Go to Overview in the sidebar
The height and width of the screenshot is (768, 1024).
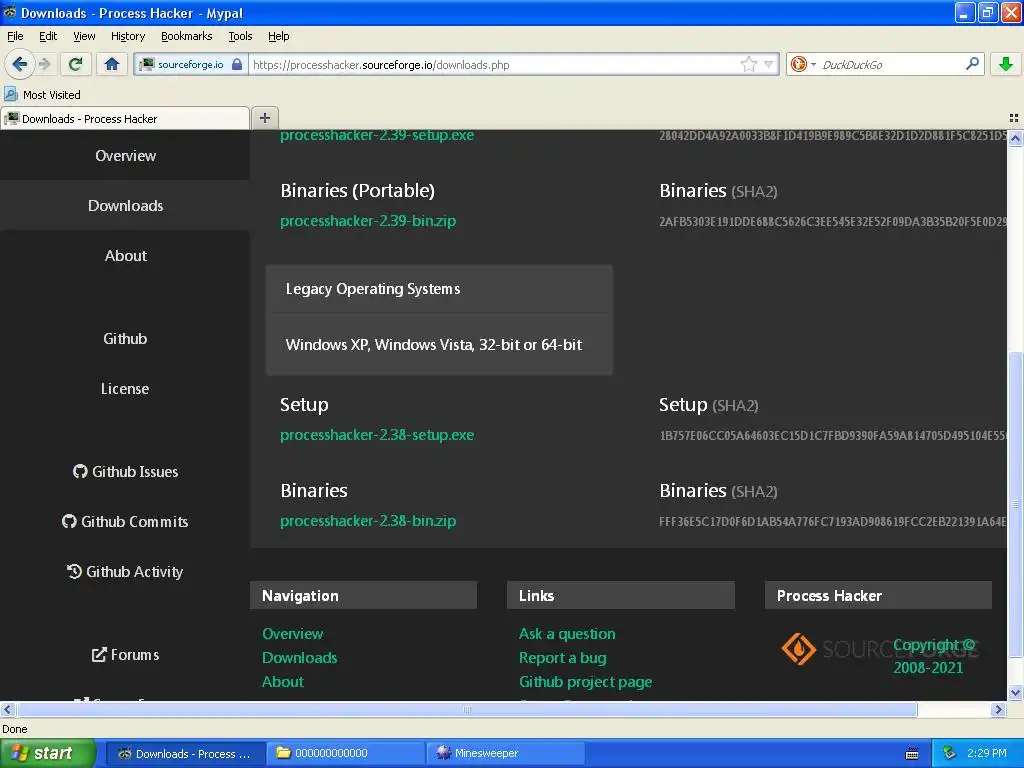tap(125, 155)
